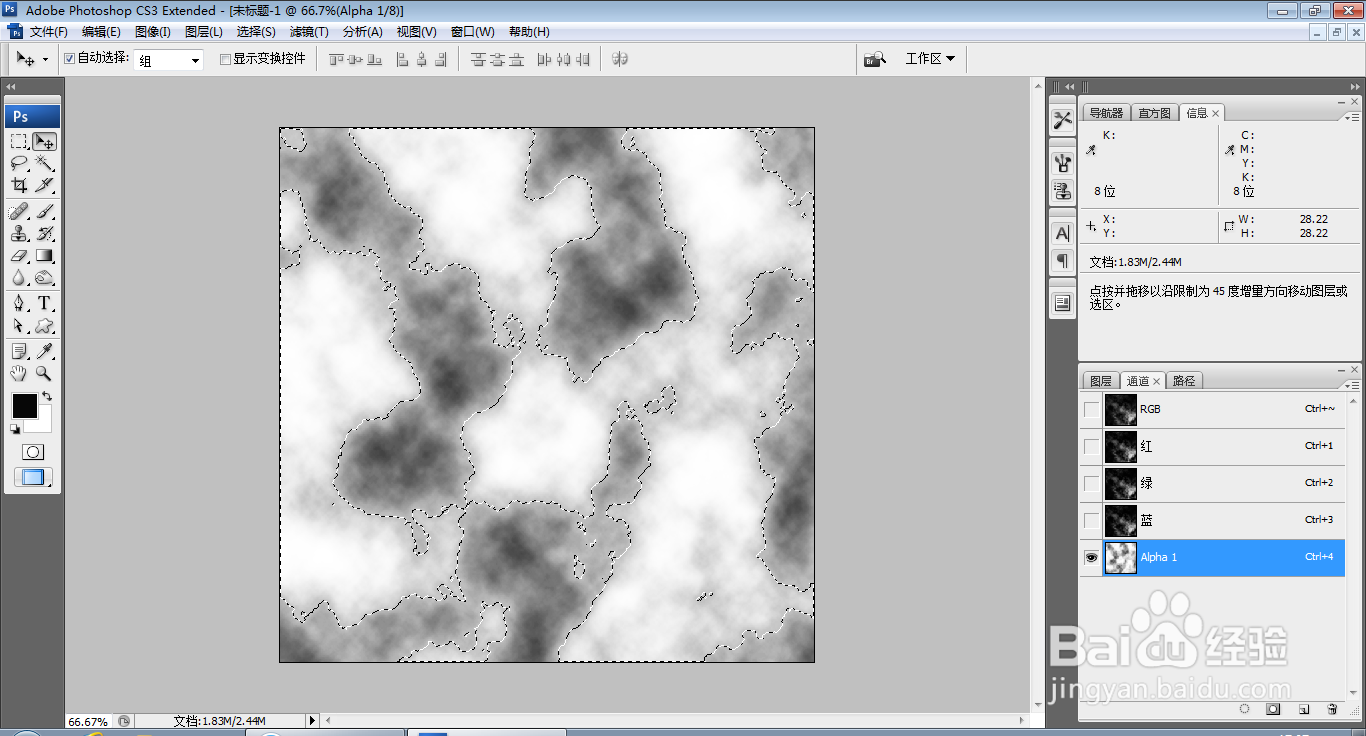The height and width of the screenshot is (736, 1366).
Task: Open the Brushes panel icon
Action: tap(1062, 163)
